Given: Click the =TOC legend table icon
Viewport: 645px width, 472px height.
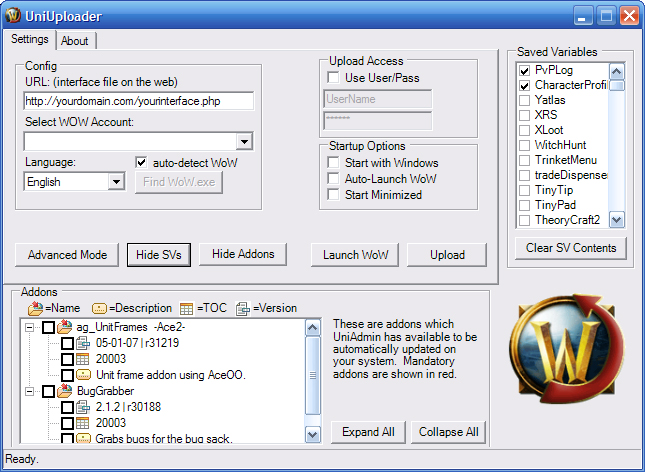Looking at the screenshot, I should tap(186, 309).
